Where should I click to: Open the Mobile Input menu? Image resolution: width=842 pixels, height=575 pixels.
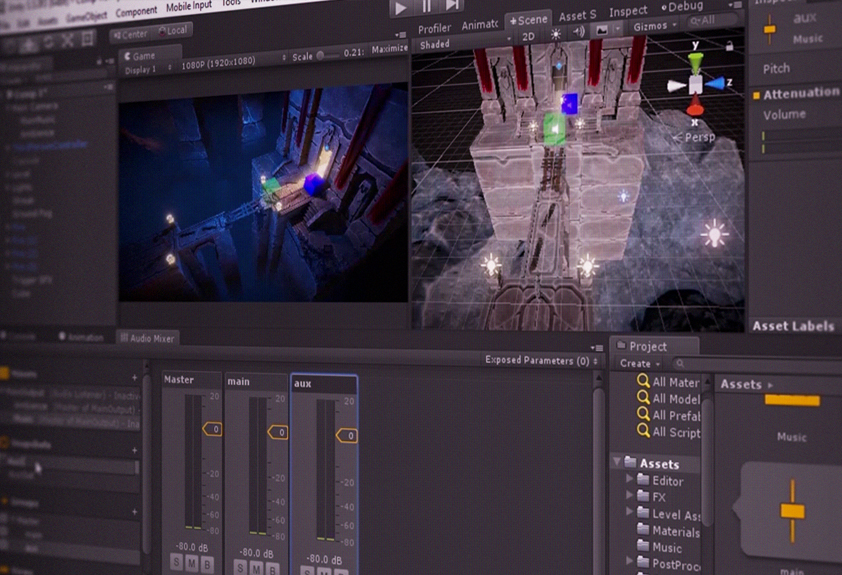(188, 6)
